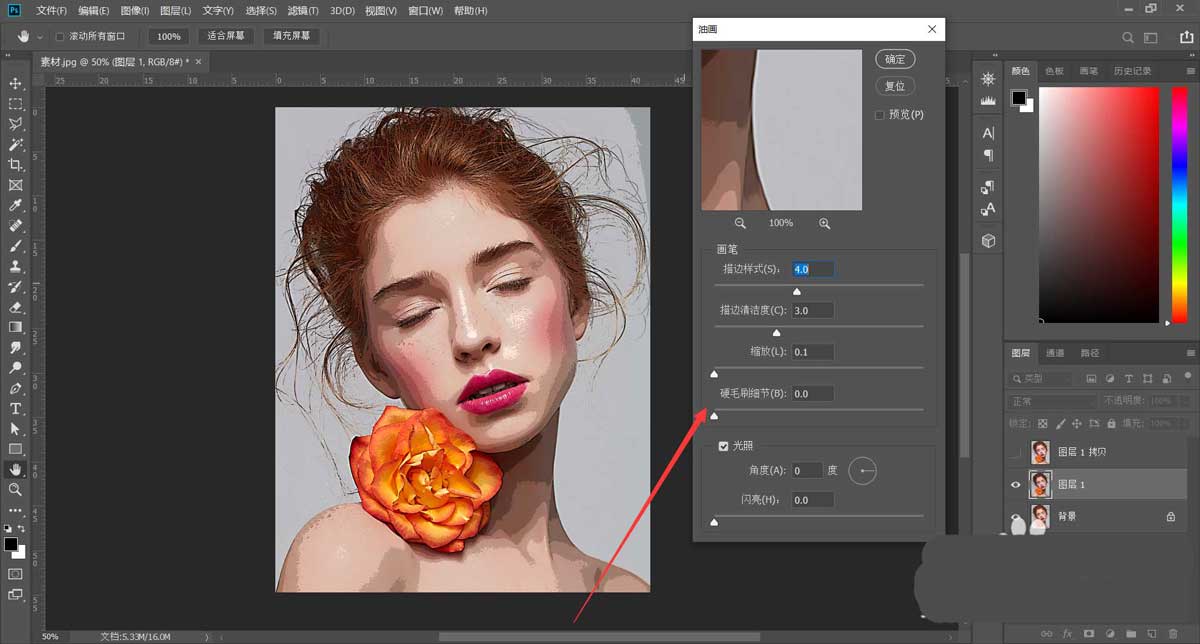
Task: Click the 复位 reset button
Action: 894,86
